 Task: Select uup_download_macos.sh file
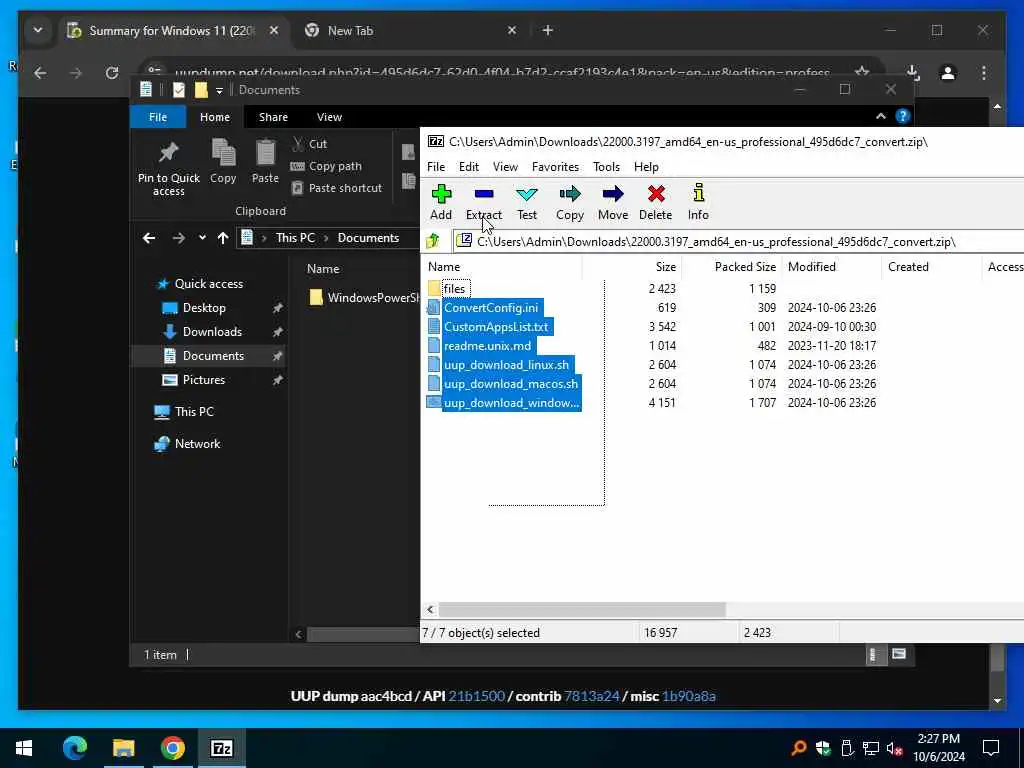click(511, 383)
